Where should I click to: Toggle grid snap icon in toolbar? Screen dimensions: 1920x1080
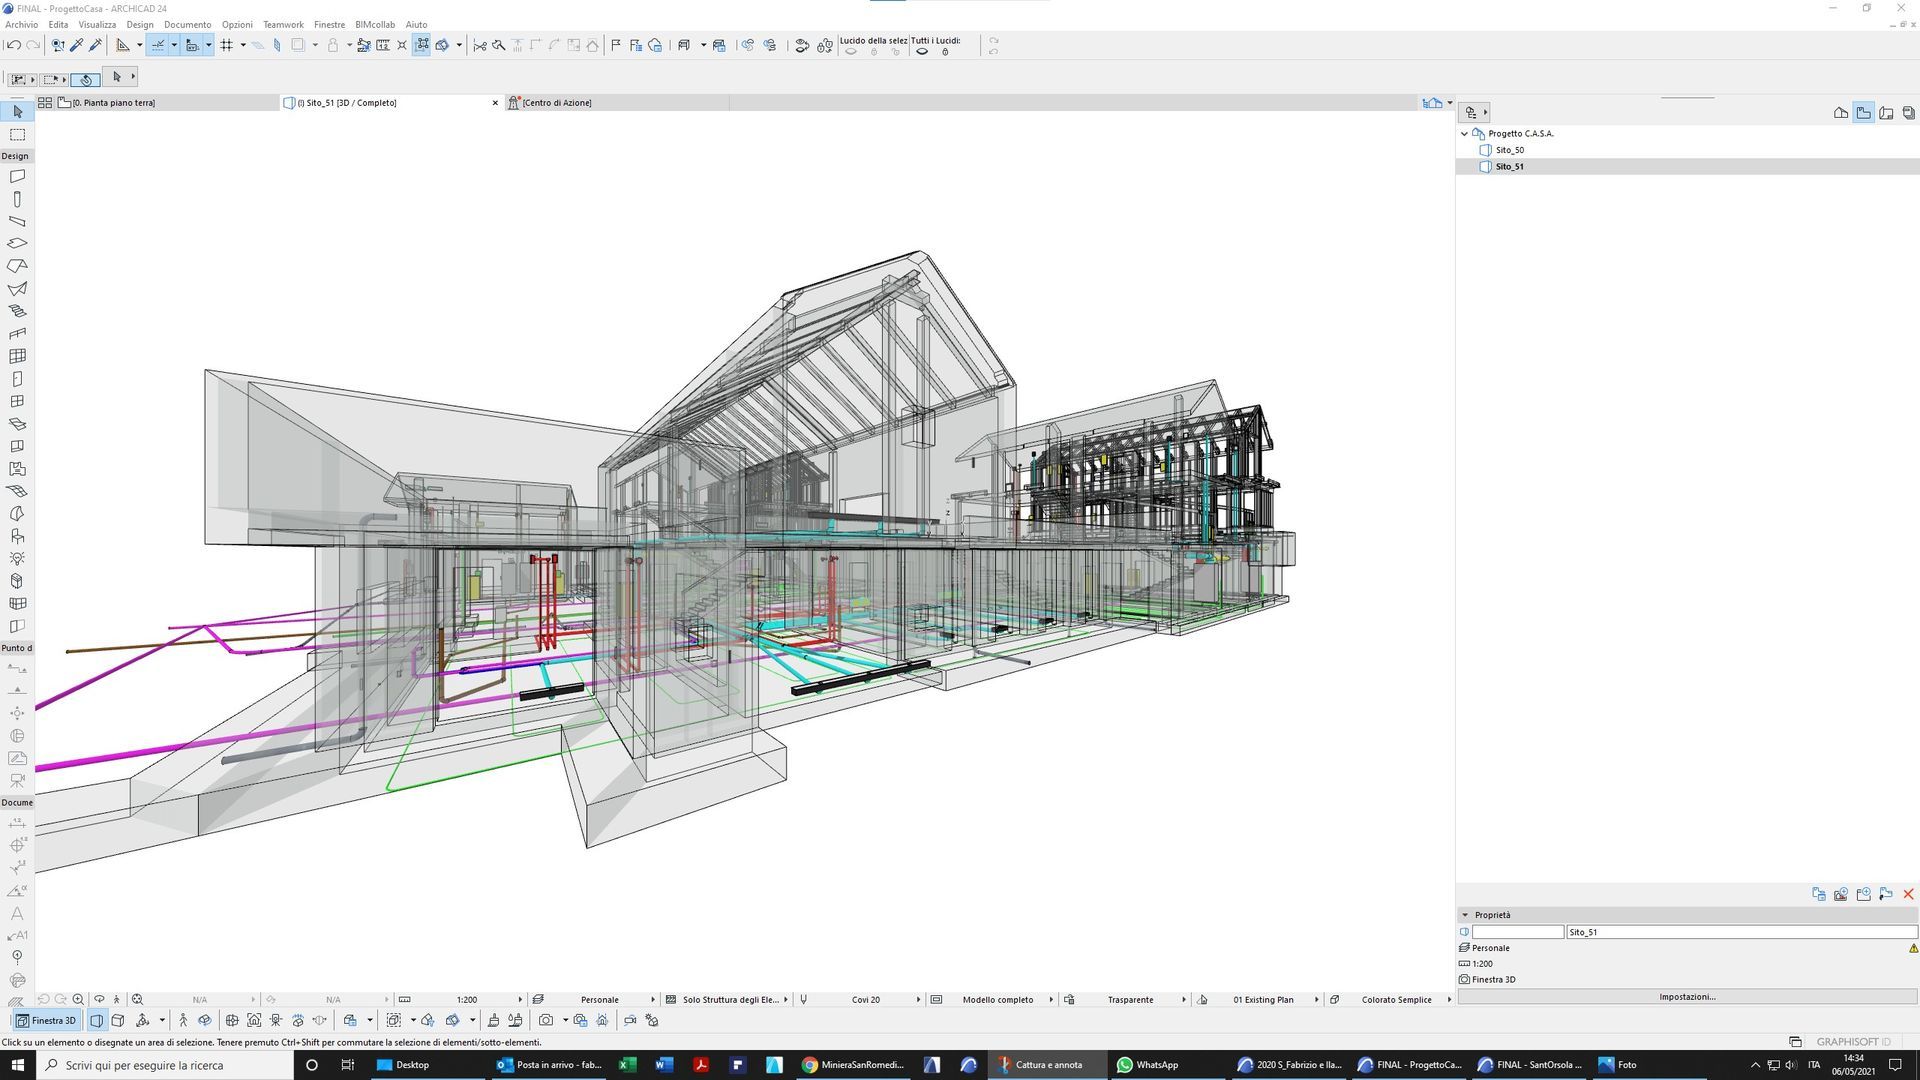pos(227,45)
